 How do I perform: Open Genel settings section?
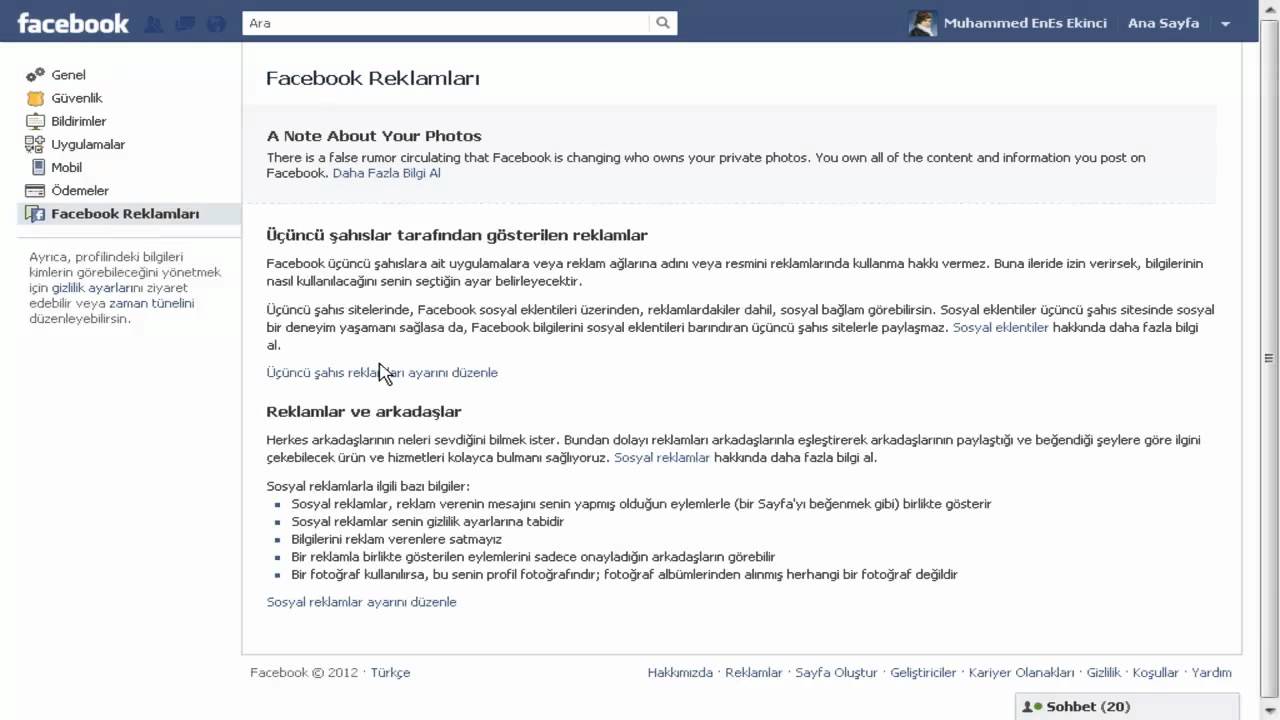point(68,75)
